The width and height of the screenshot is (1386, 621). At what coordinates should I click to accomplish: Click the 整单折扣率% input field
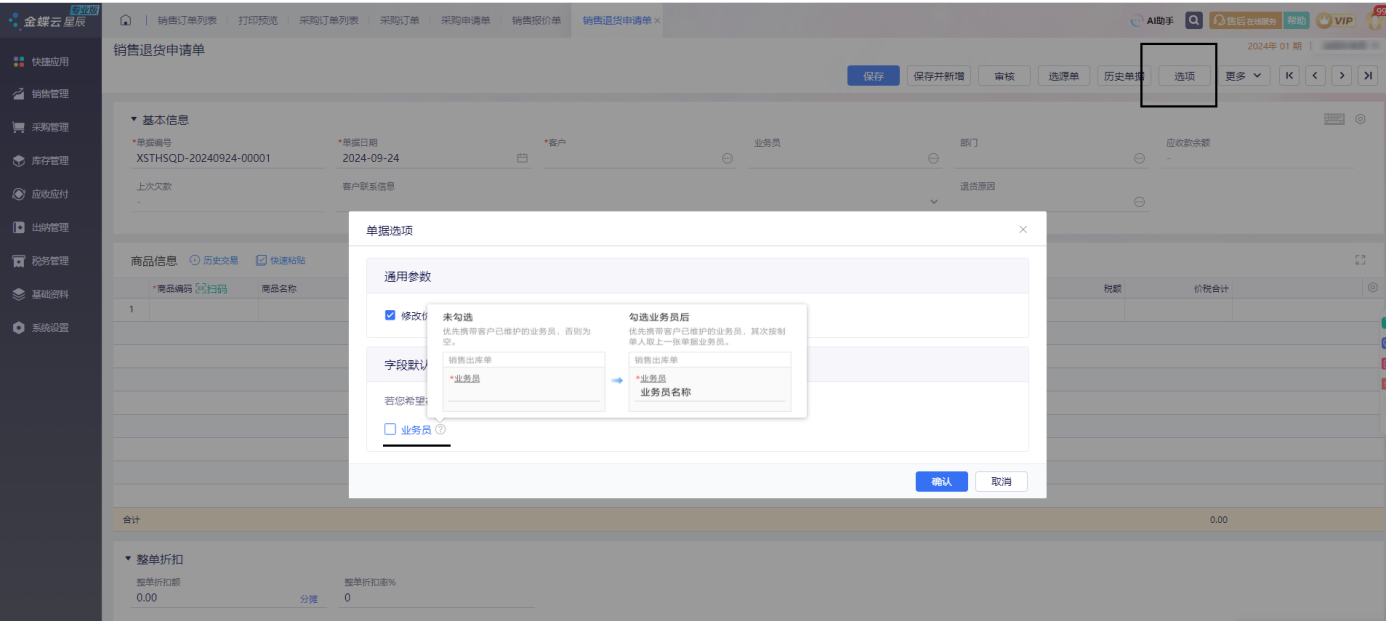coord(437,598)
